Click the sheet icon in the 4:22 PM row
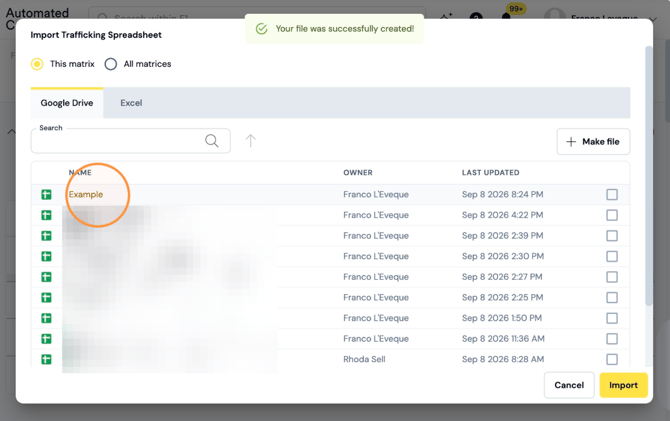Image resolution: width=670 pixels, height=421 pixels. tap(46, 215)
